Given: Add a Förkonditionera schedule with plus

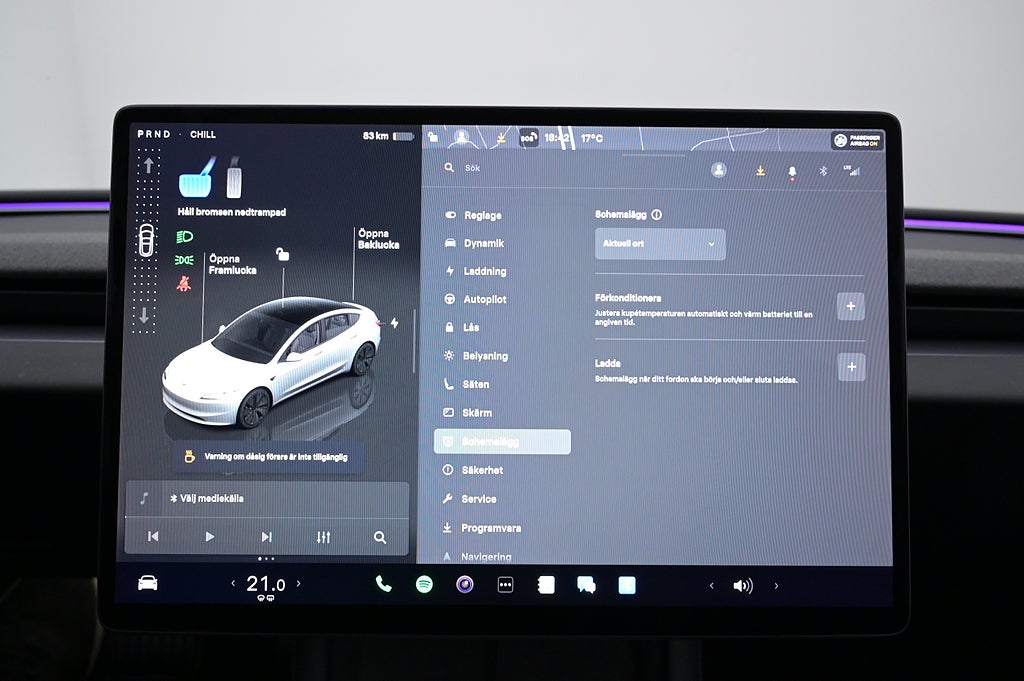Looking at the screenshot, I should click(850, 307).
